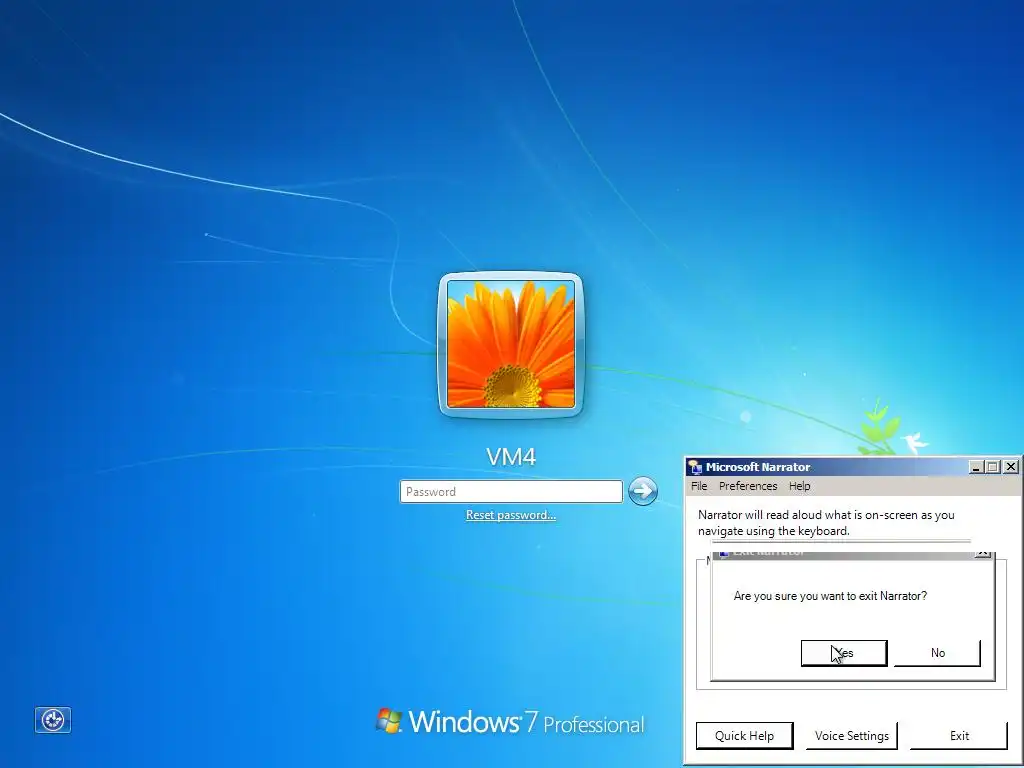Close the Microsoft Narrator window
The height and width of the screenshot is (768, 1024).
click(1010, 467)
